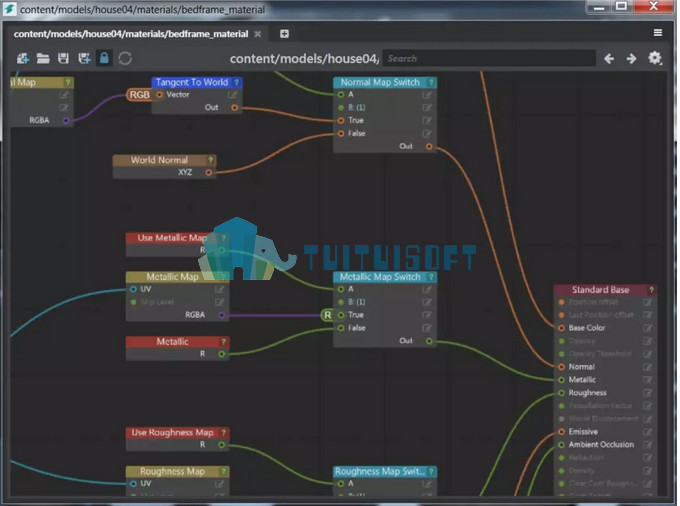Click the RGB swizzle tag on Vector input

(139, 95)
